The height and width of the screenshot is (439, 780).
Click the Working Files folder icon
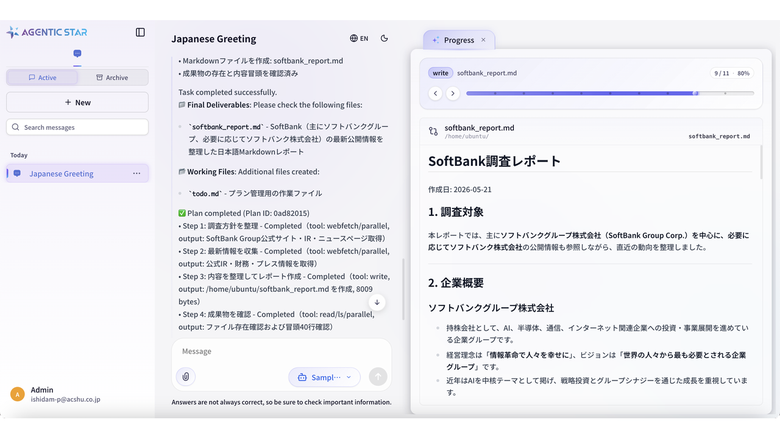point(182,172)
